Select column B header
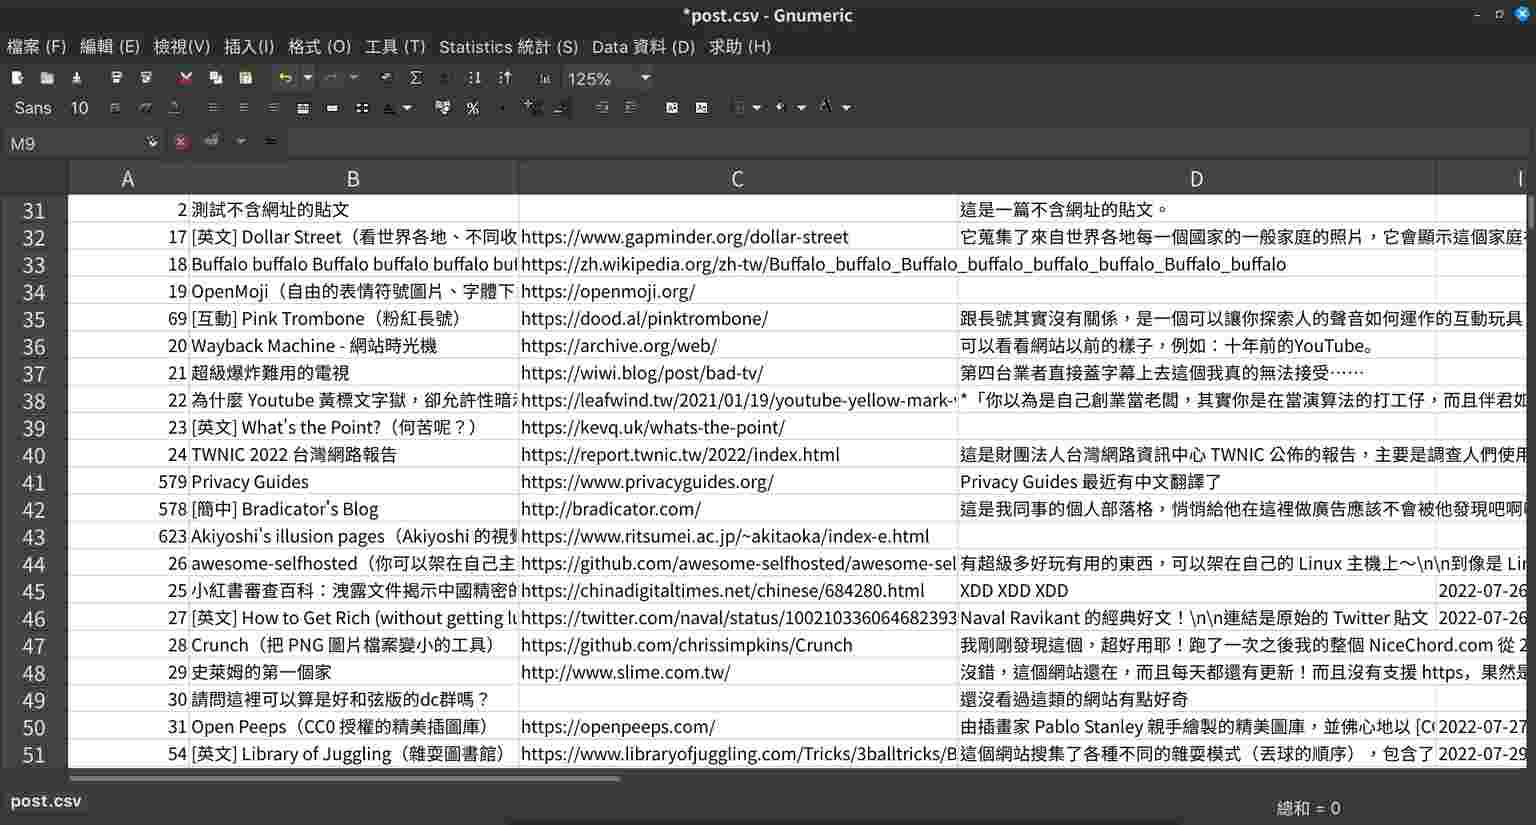The height and width of the screenshot is (825, 1536). click(x=353, y=178)
